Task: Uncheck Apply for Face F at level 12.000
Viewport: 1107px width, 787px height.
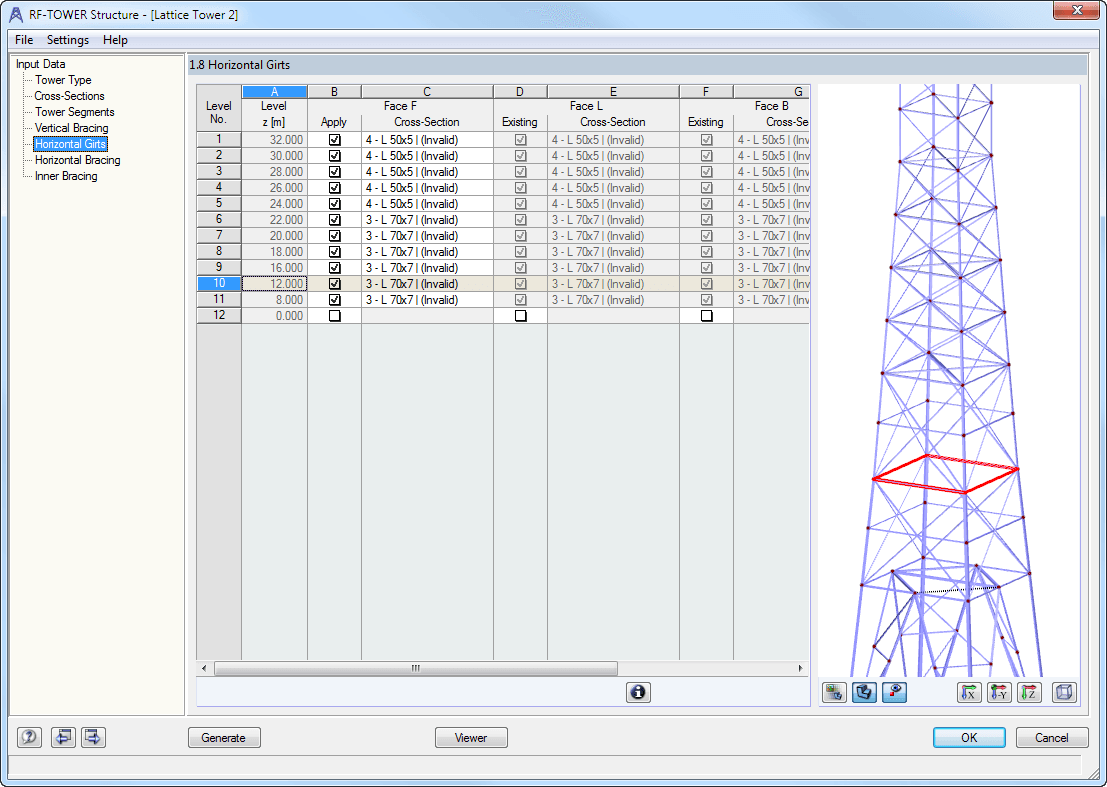Action: pyautogui.click(x=335, y=284)
